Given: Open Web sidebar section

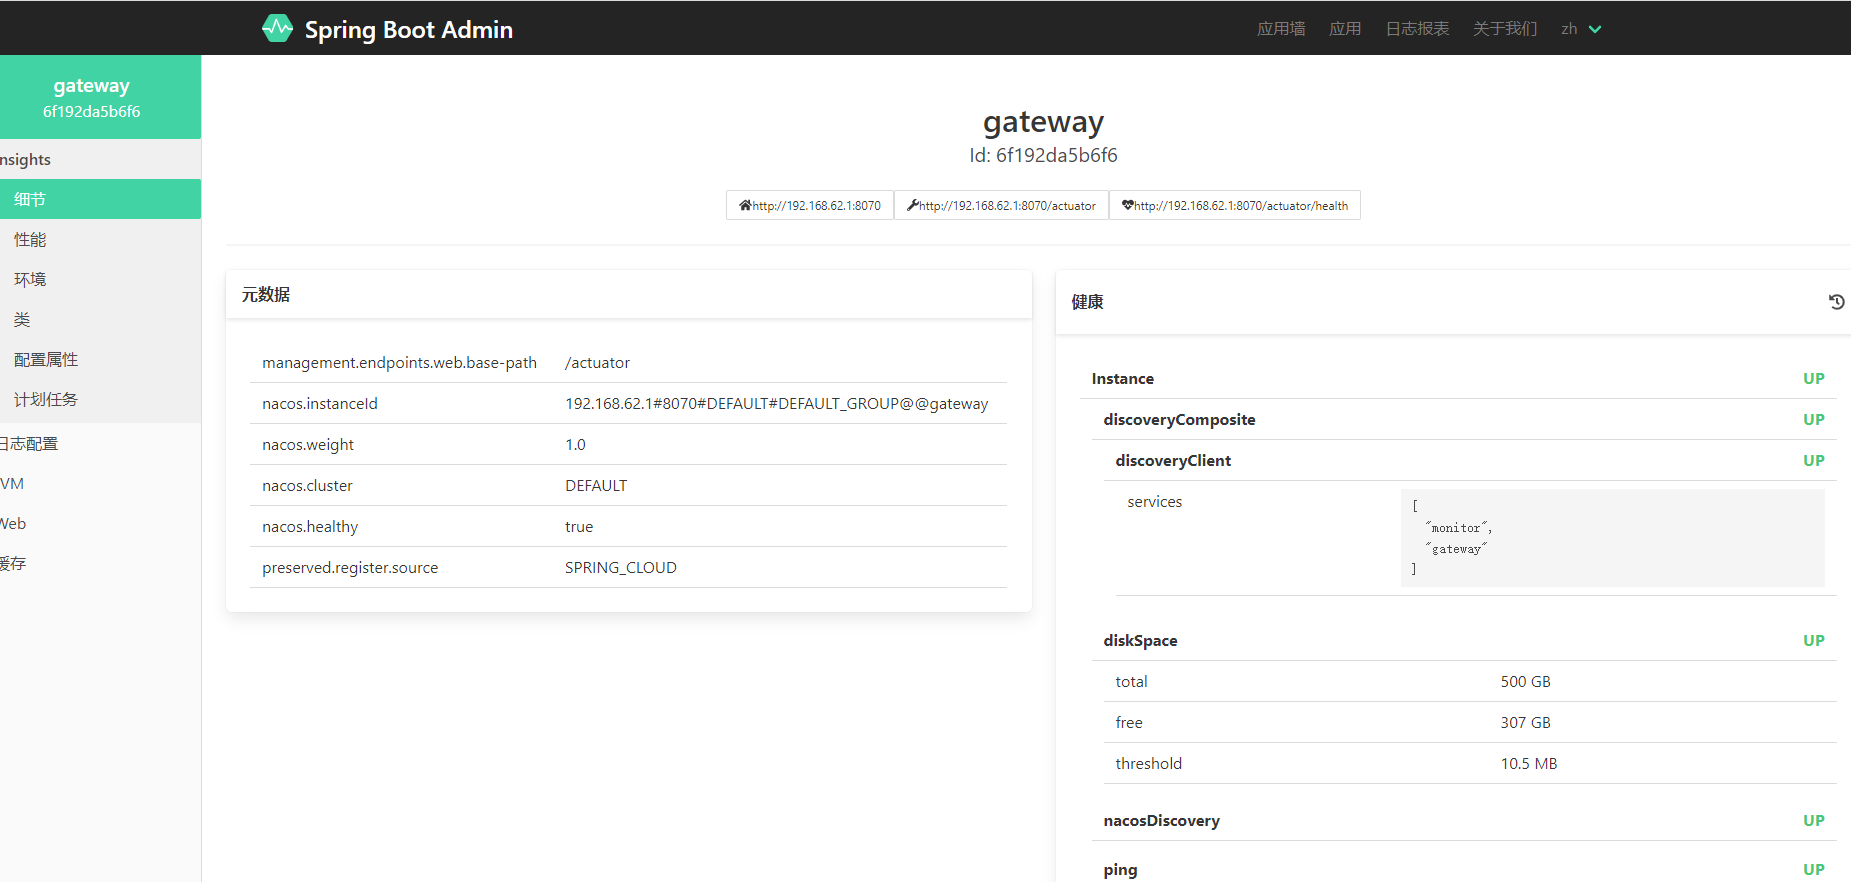Looking at the screenshot, I should tap(100, 523).
